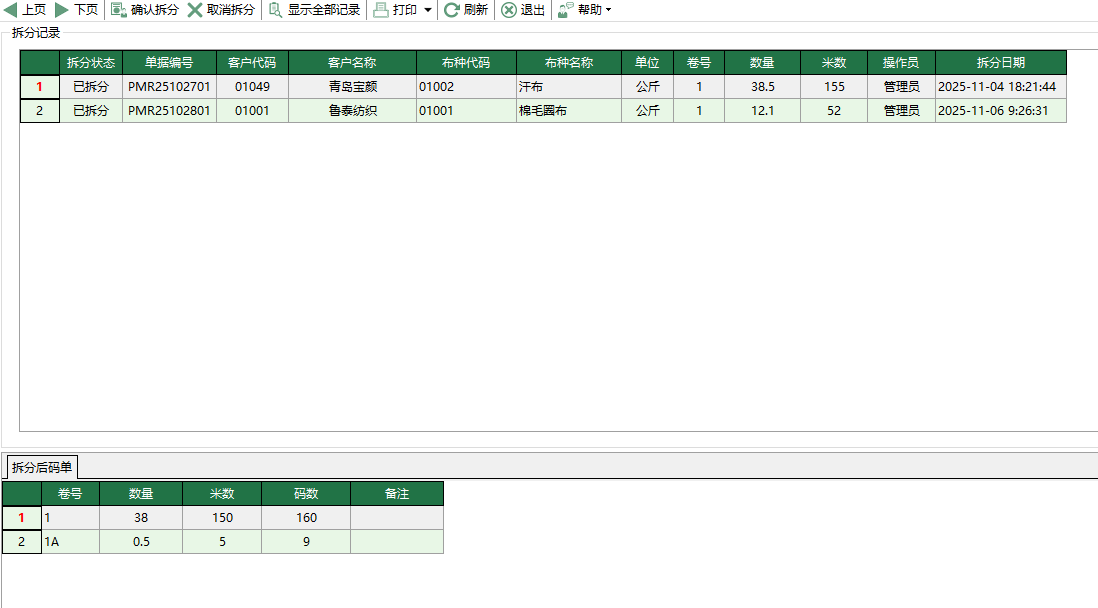
Task: Open the print (打印) dropdown arrow
Action: pos(428,10)
